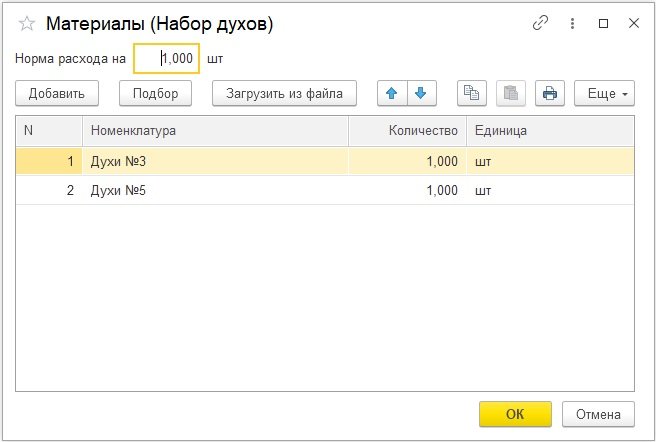Focus the Норма расхода на input field
656x442 pixels.
[167, 58]
